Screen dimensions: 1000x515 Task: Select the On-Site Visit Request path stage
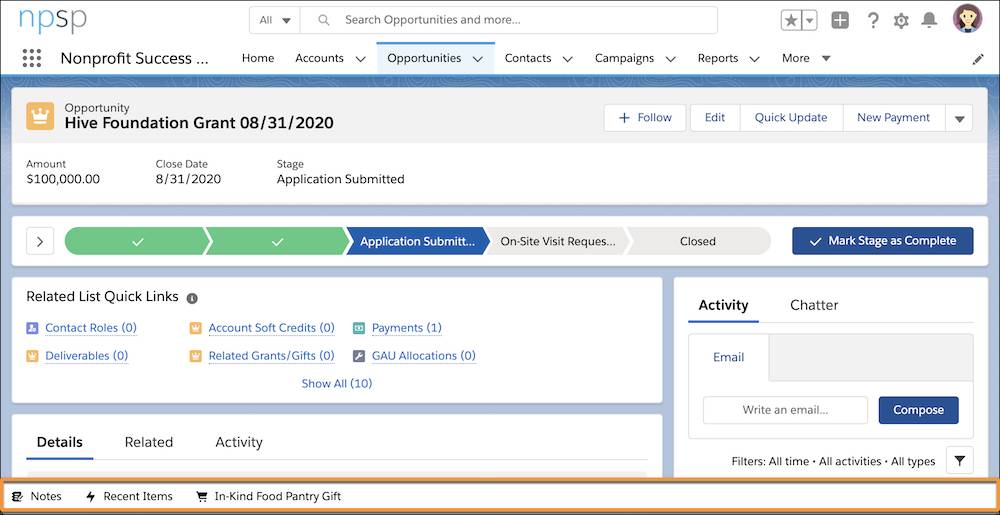pos(558,242)
